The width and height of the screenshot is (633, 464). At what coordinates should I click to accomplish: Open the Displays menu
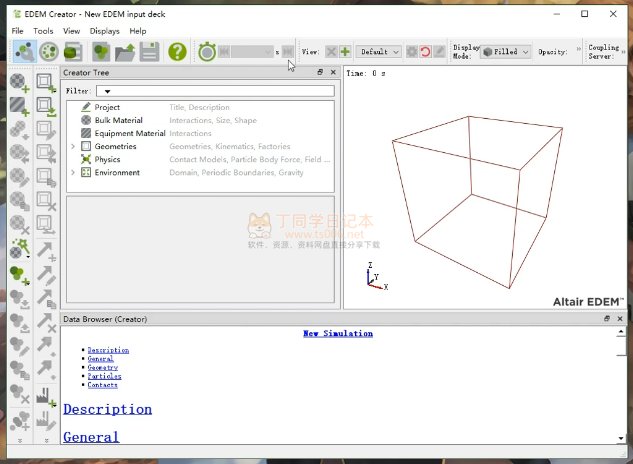point(104,31)
